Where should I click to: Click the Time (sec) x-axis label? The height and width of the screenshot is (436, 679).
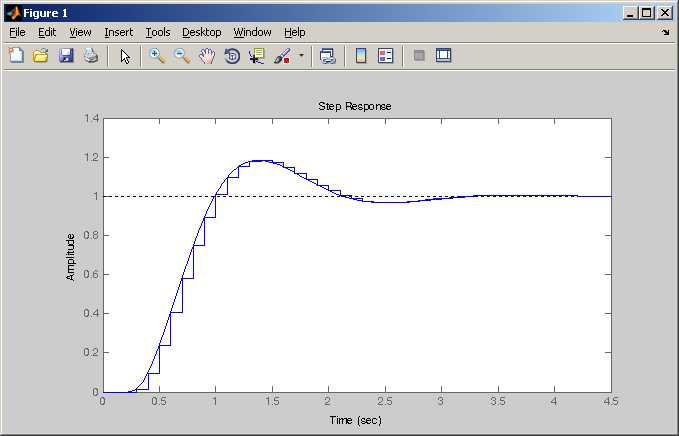click(356, 420)
